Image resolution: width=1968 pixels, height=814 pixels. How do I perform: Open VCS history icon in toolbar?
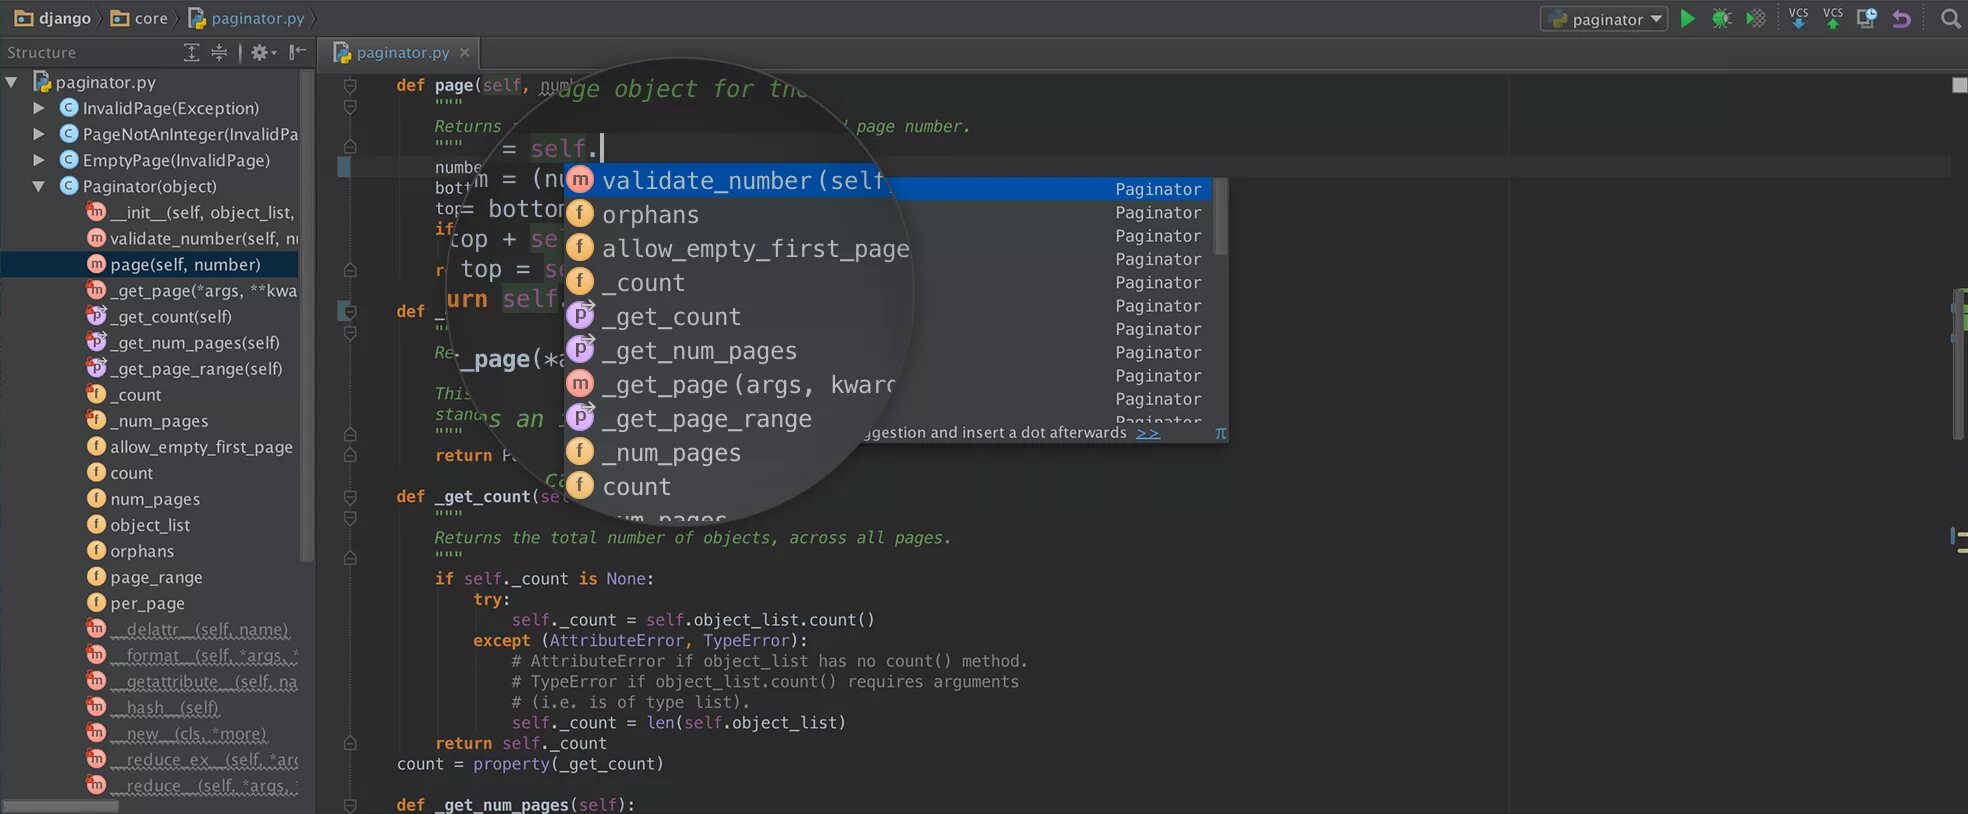click(x=1866, y=19)
